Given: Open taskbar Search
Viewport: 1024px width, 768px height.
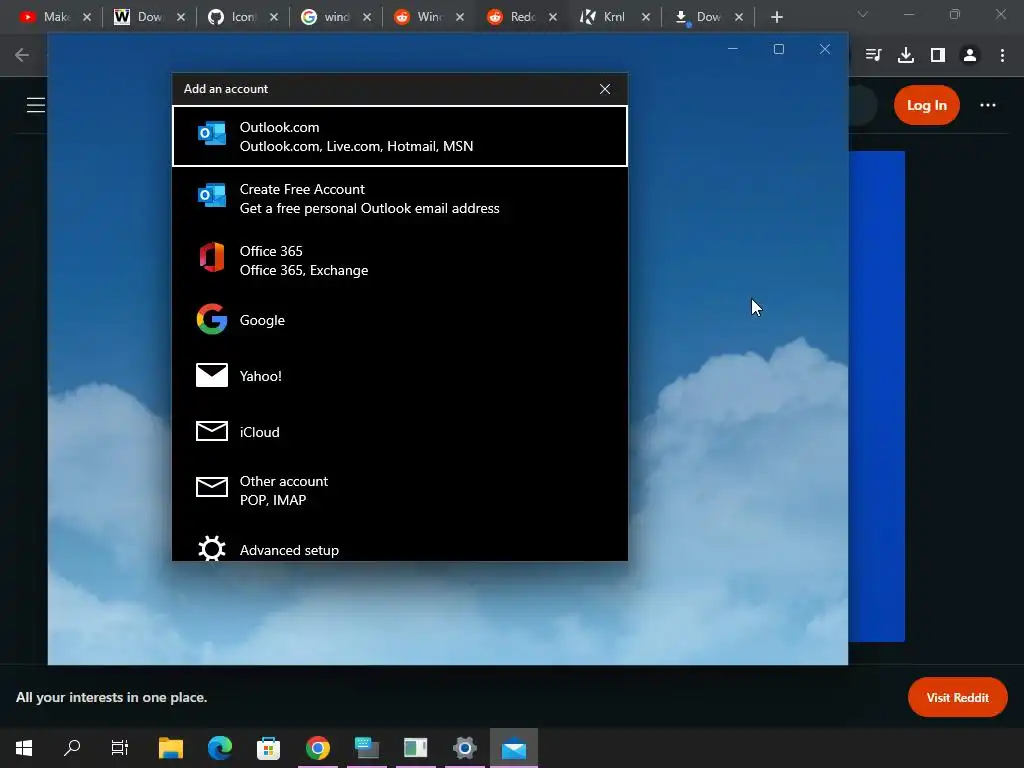Looking at the screenshot, I should (x=72, y=747).
